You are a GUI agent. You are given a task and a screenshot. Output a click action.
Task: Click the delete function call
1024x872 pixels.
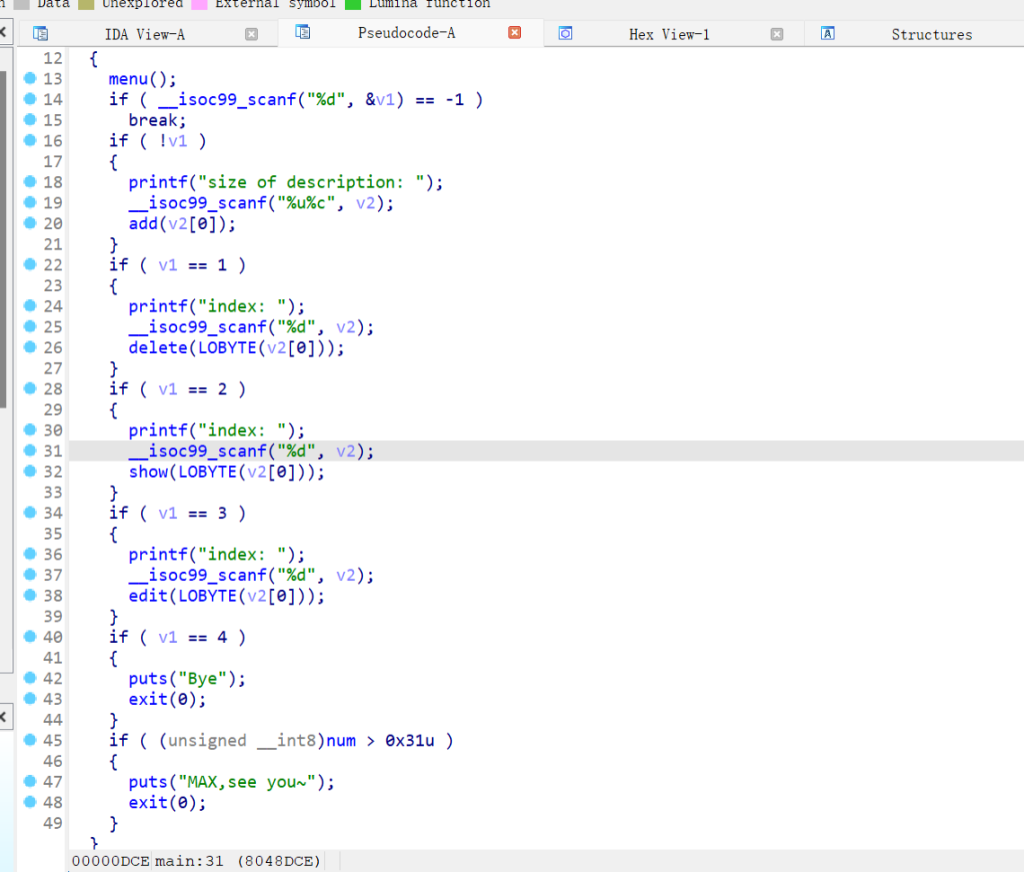tap(153, 348)
